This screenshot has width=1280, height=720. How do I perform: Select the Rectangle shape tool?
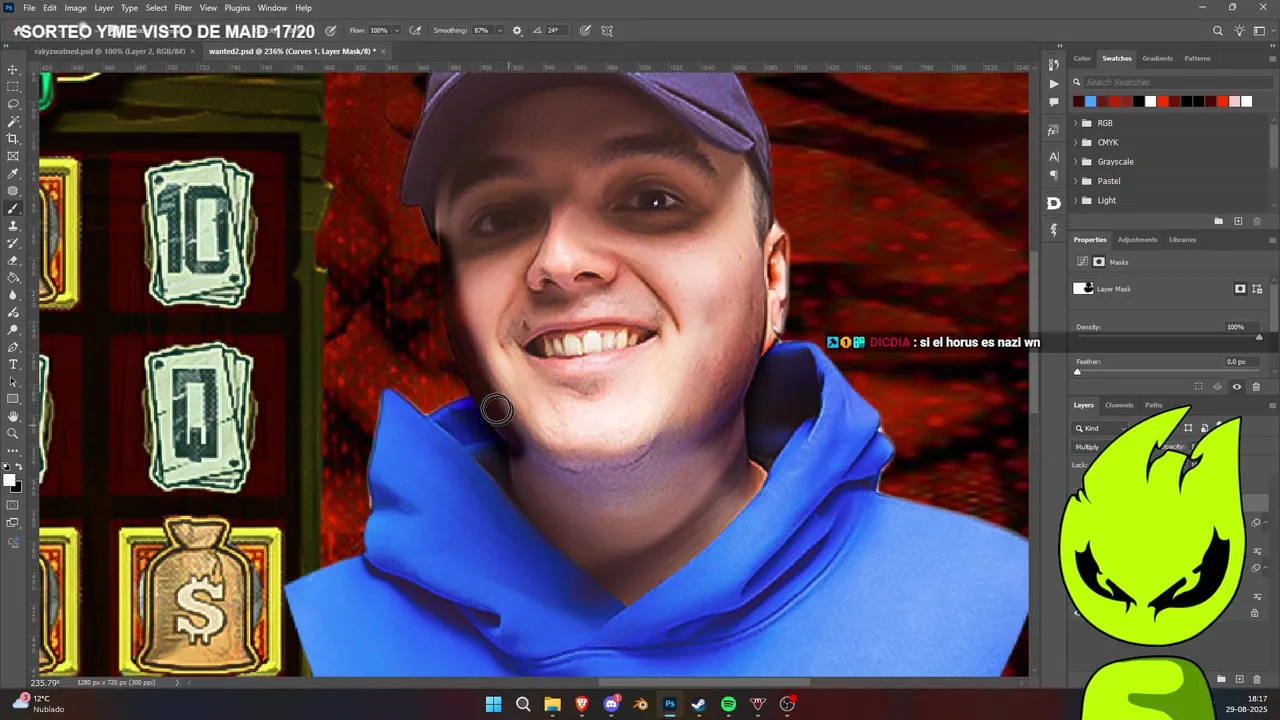(13, 399)
